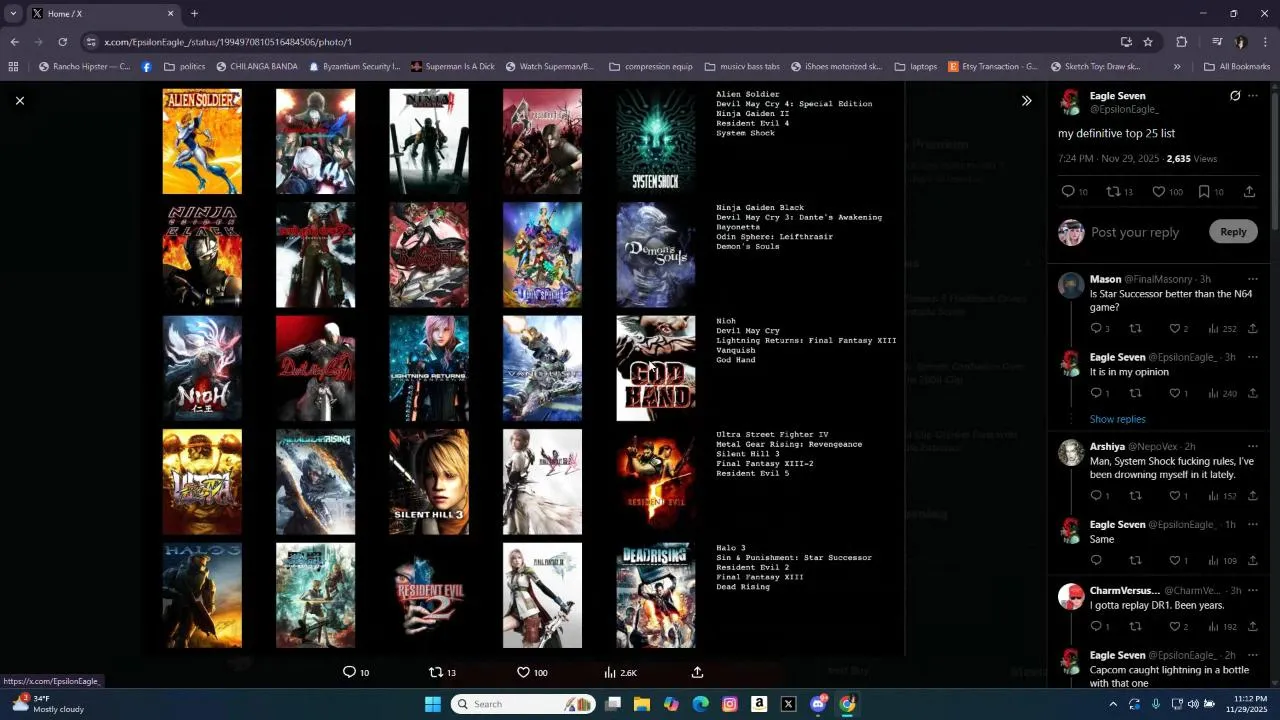
Task: Open more options on the "Same" reply
Action: 1253,524
